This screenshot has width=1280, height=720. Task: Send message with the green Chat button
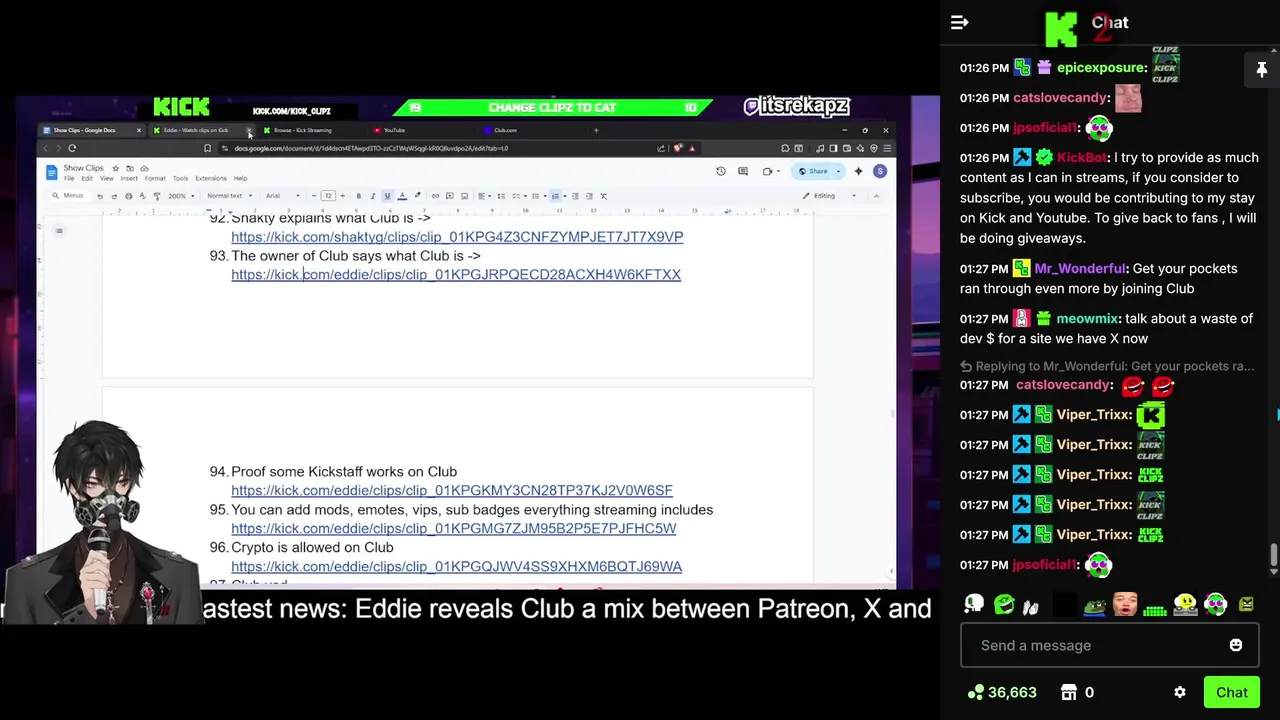[1231, 692]
